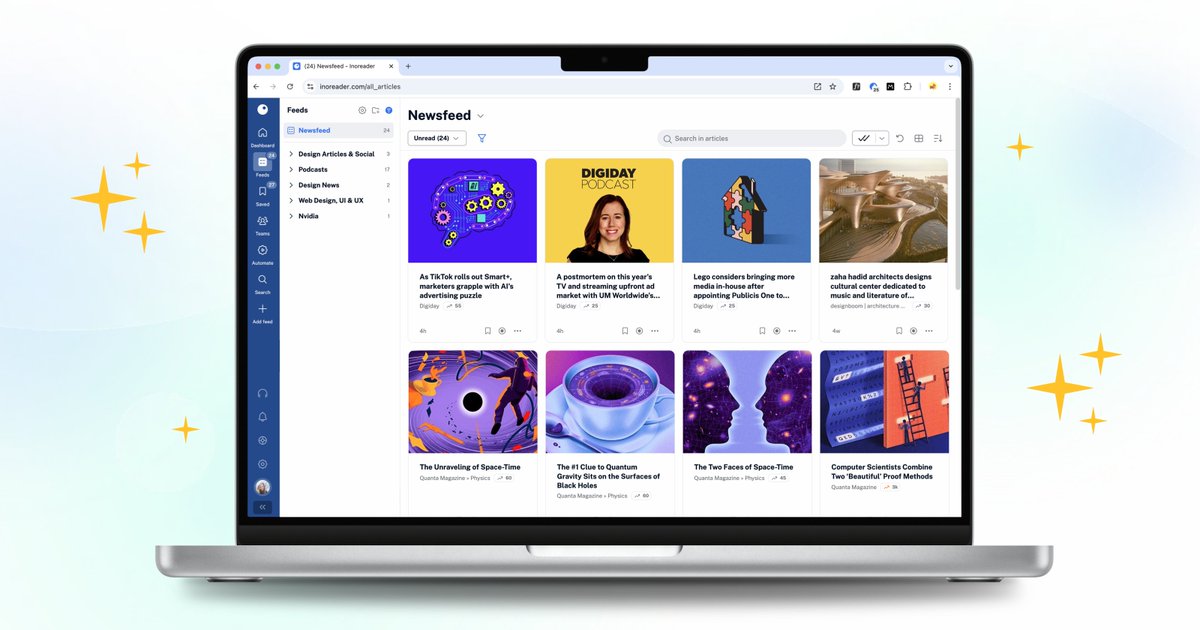
Task: Reload the page with the browser reload button
Action: pos(290,87)
